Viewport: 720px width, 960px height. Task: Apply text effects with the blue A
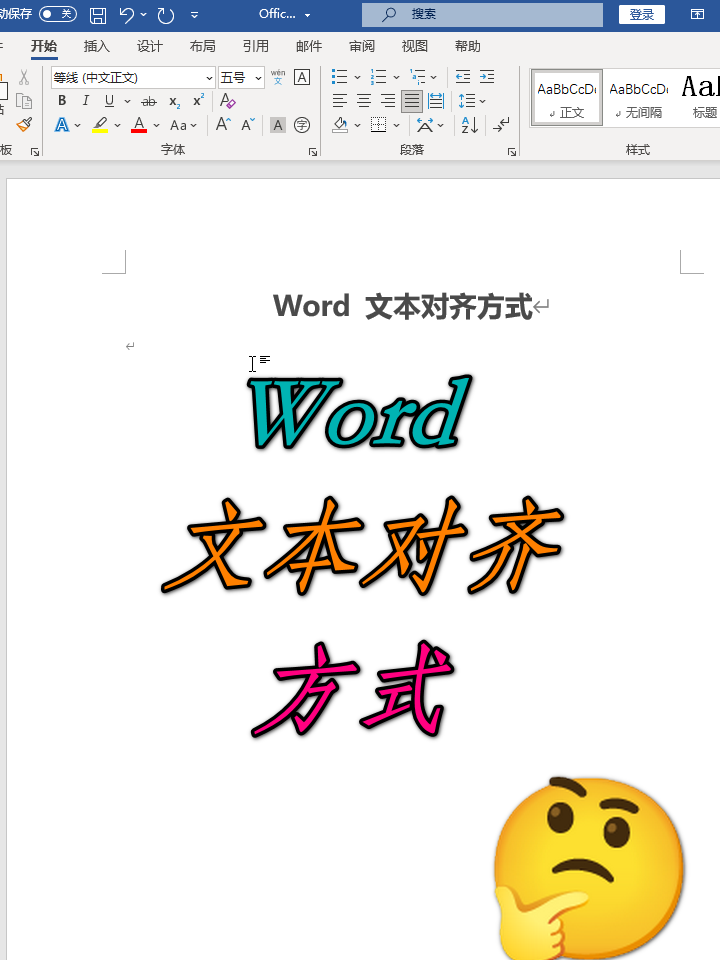(x=62, y=125)
